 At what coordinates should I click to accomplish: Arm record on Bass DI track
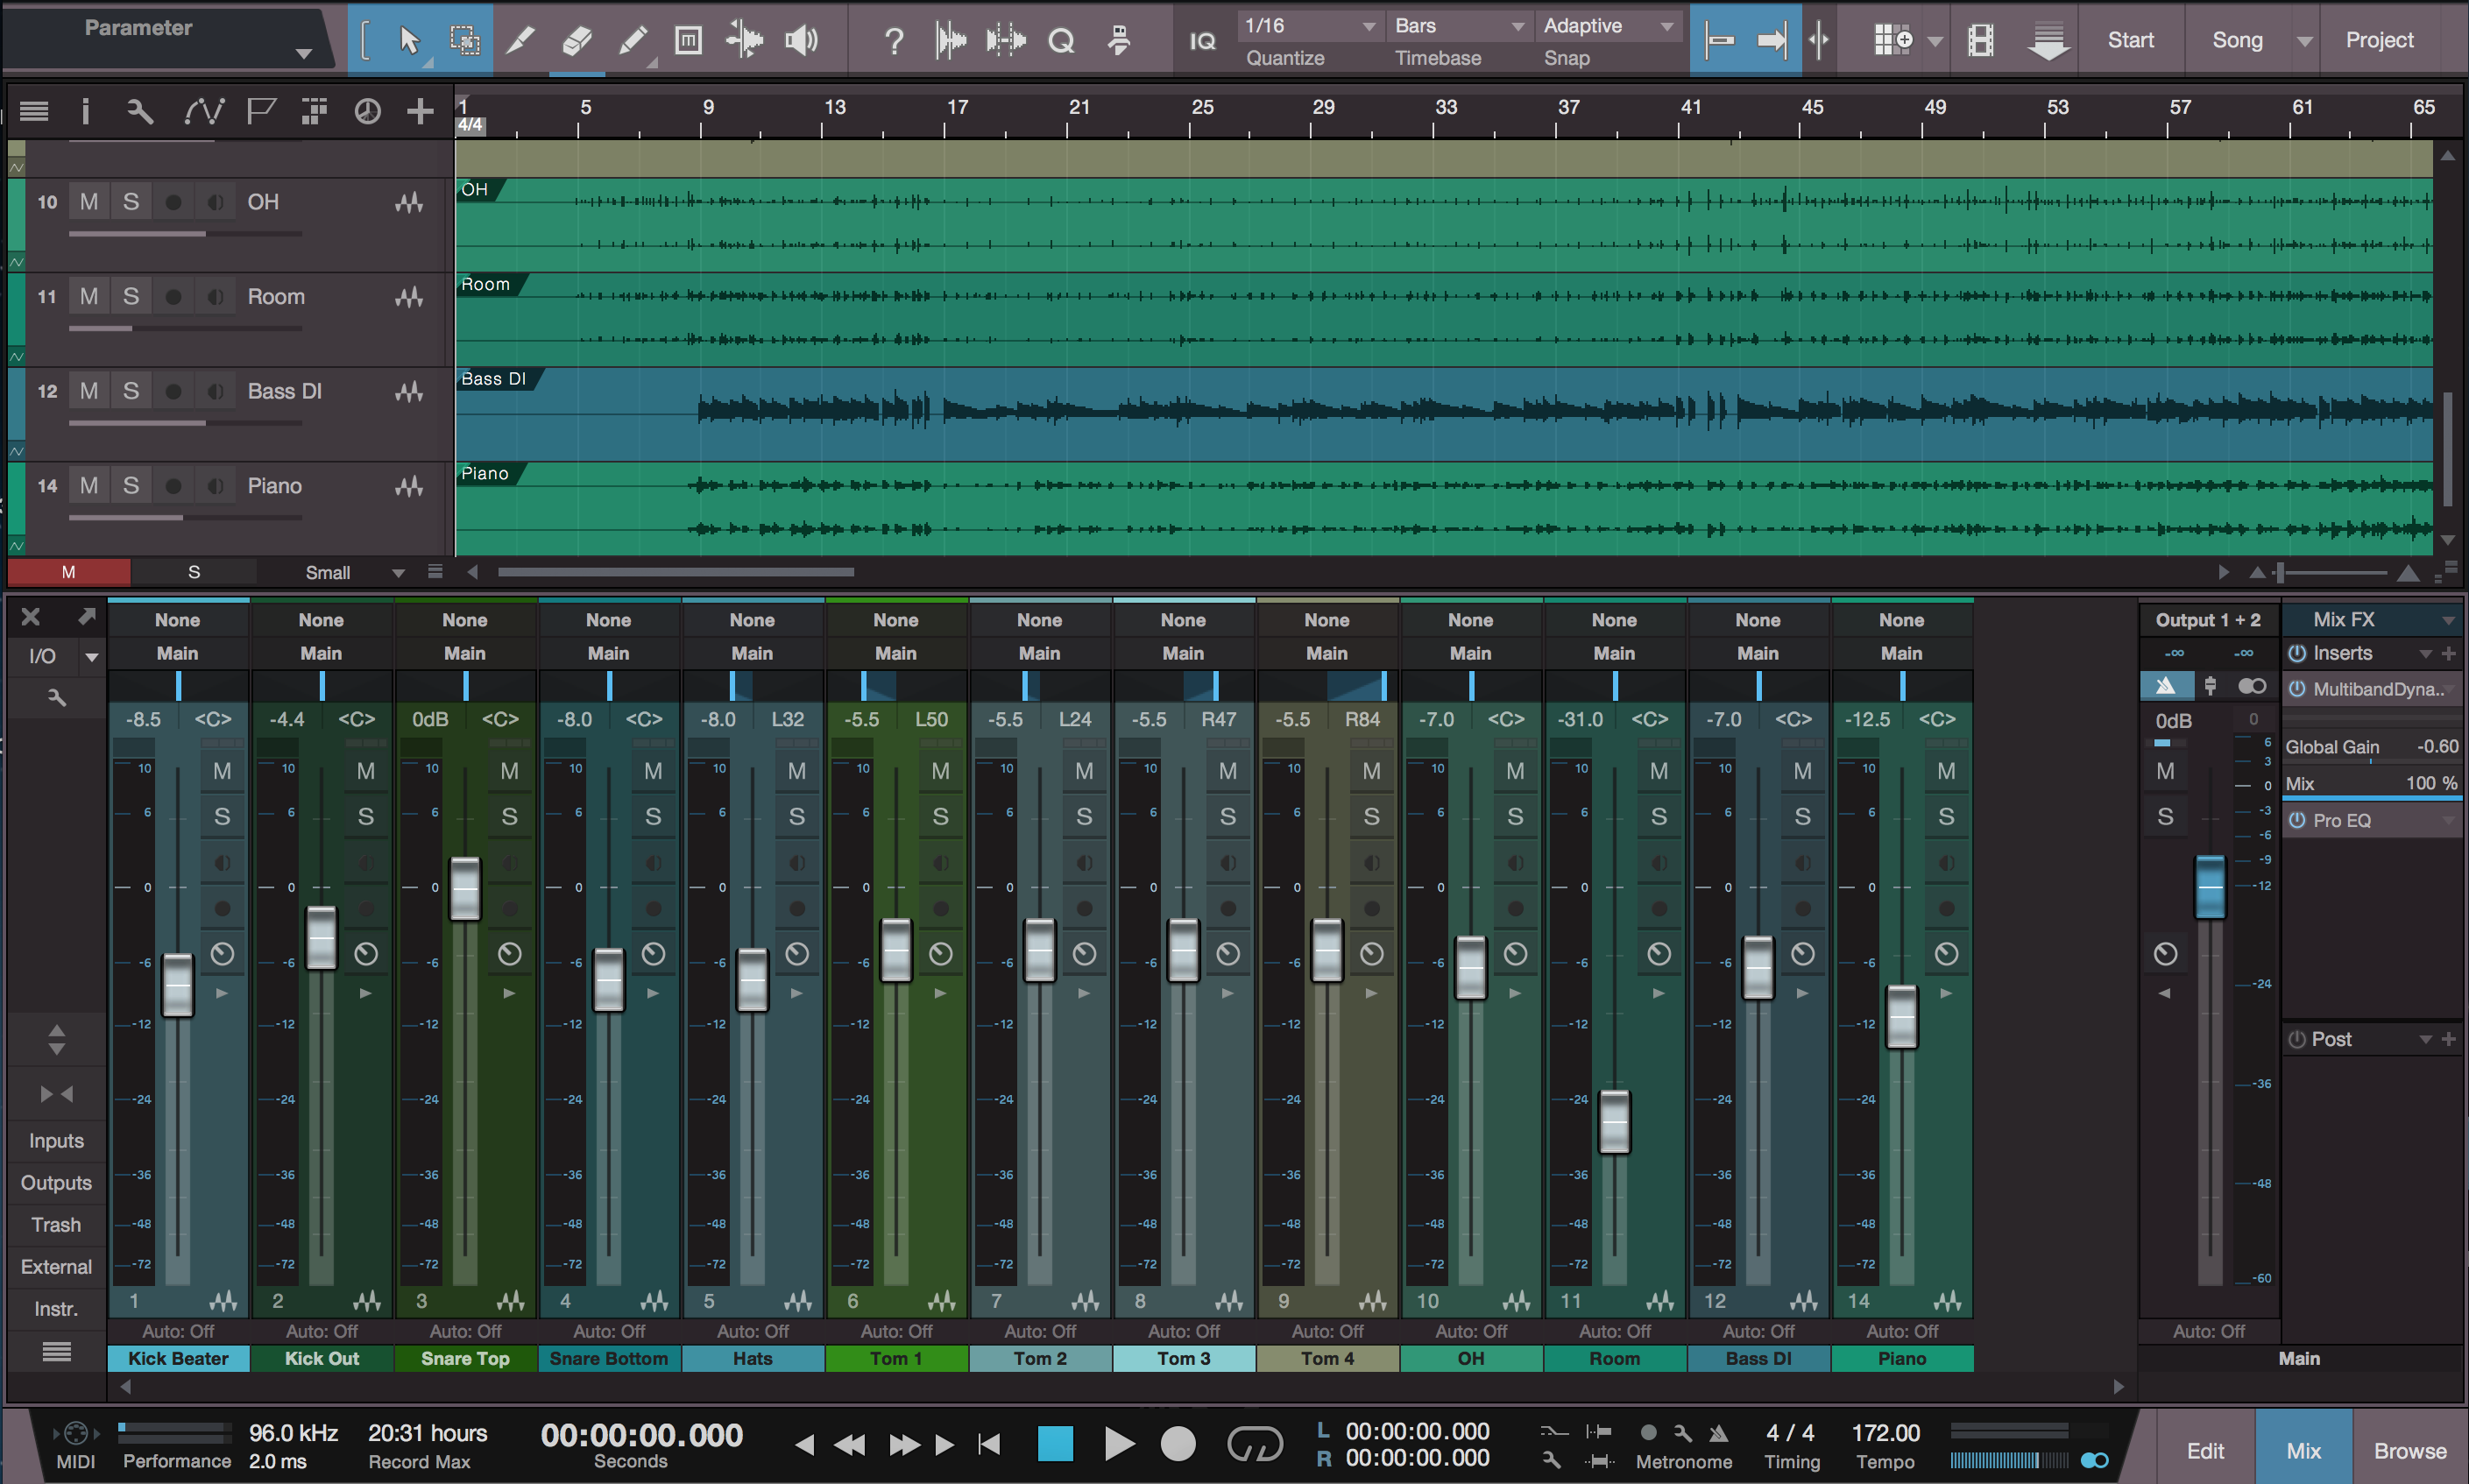[173, 391]
